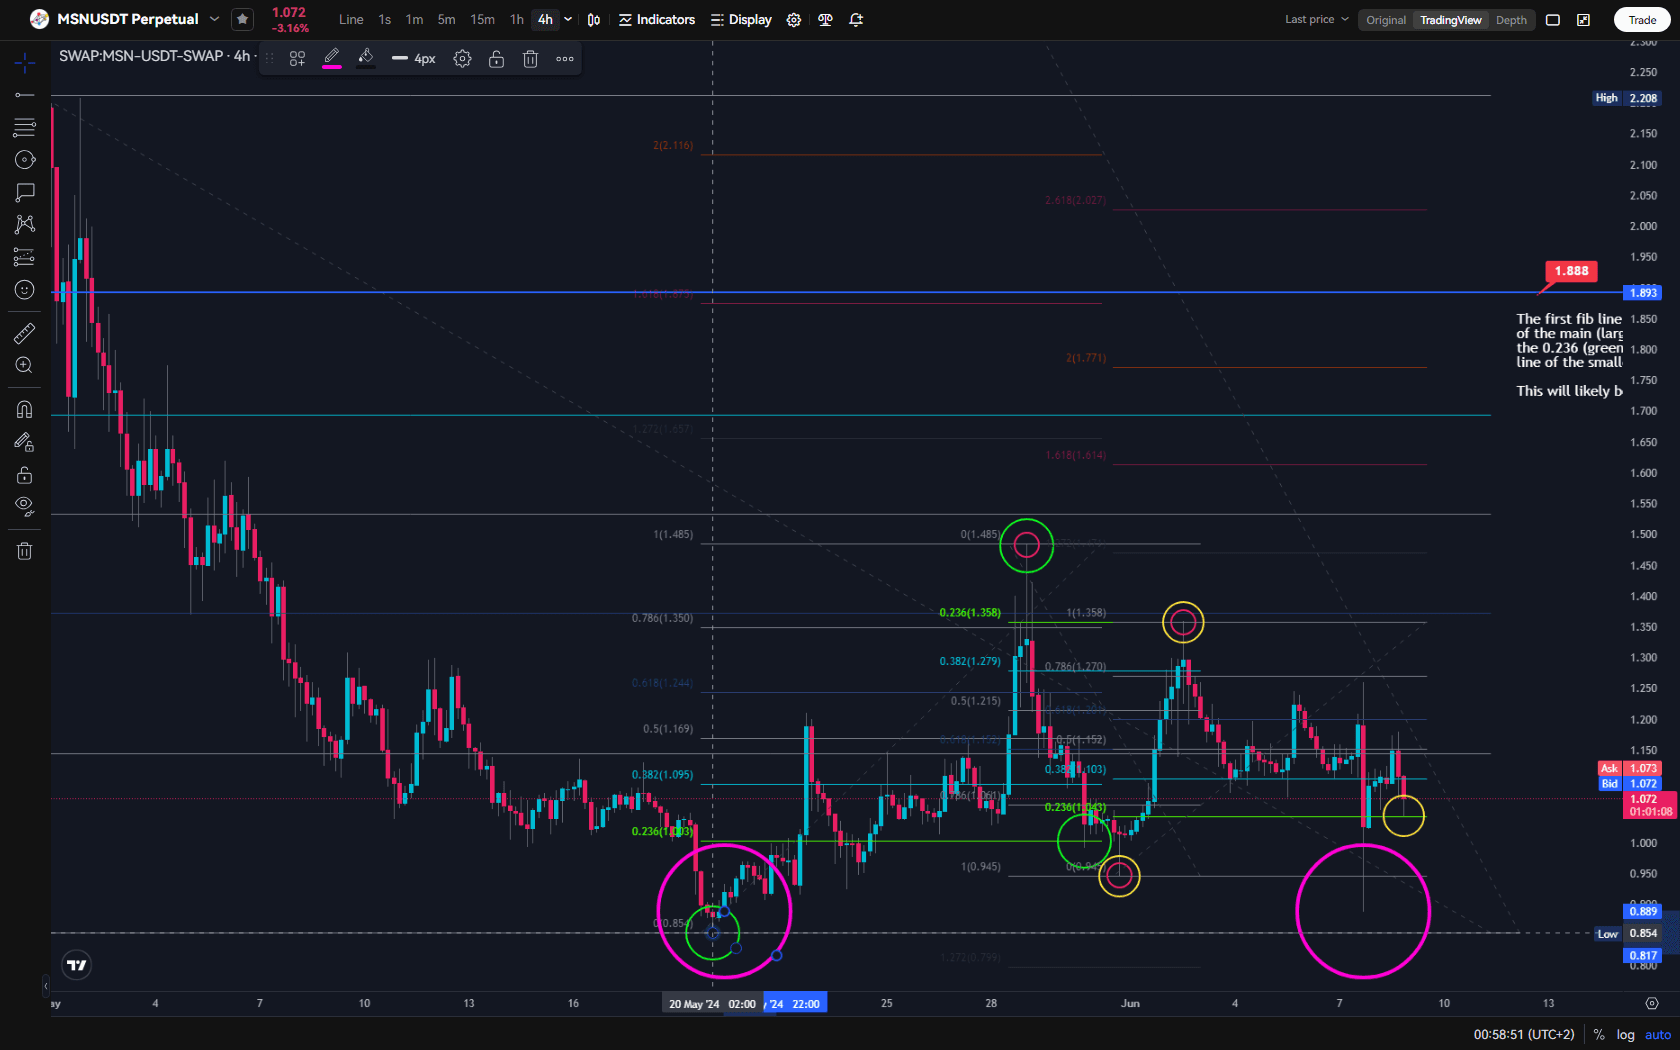Viewport: 1680px width, 1050px height.
Task: Open more options ellipsis in drawing toolbar
Action: tap(565, 59)
